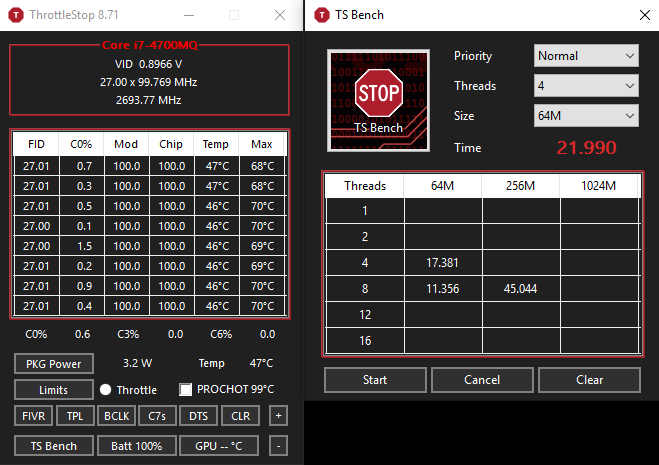Click the 1024M column header in results
Image resolution: width=659 pixels, height=465 pixels.
point(598,186)
